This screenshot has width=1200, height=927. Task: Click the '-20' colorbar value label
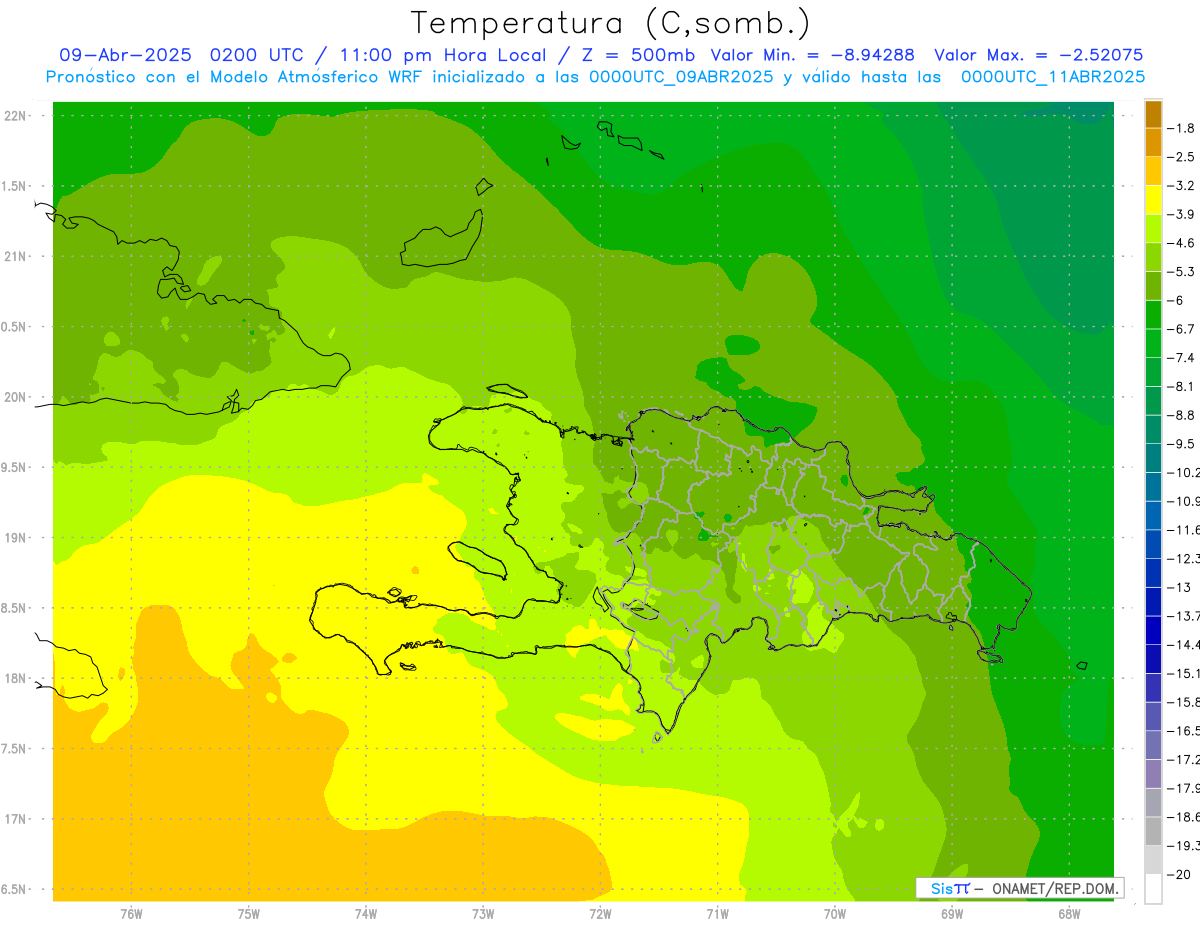coord(1179,874)
